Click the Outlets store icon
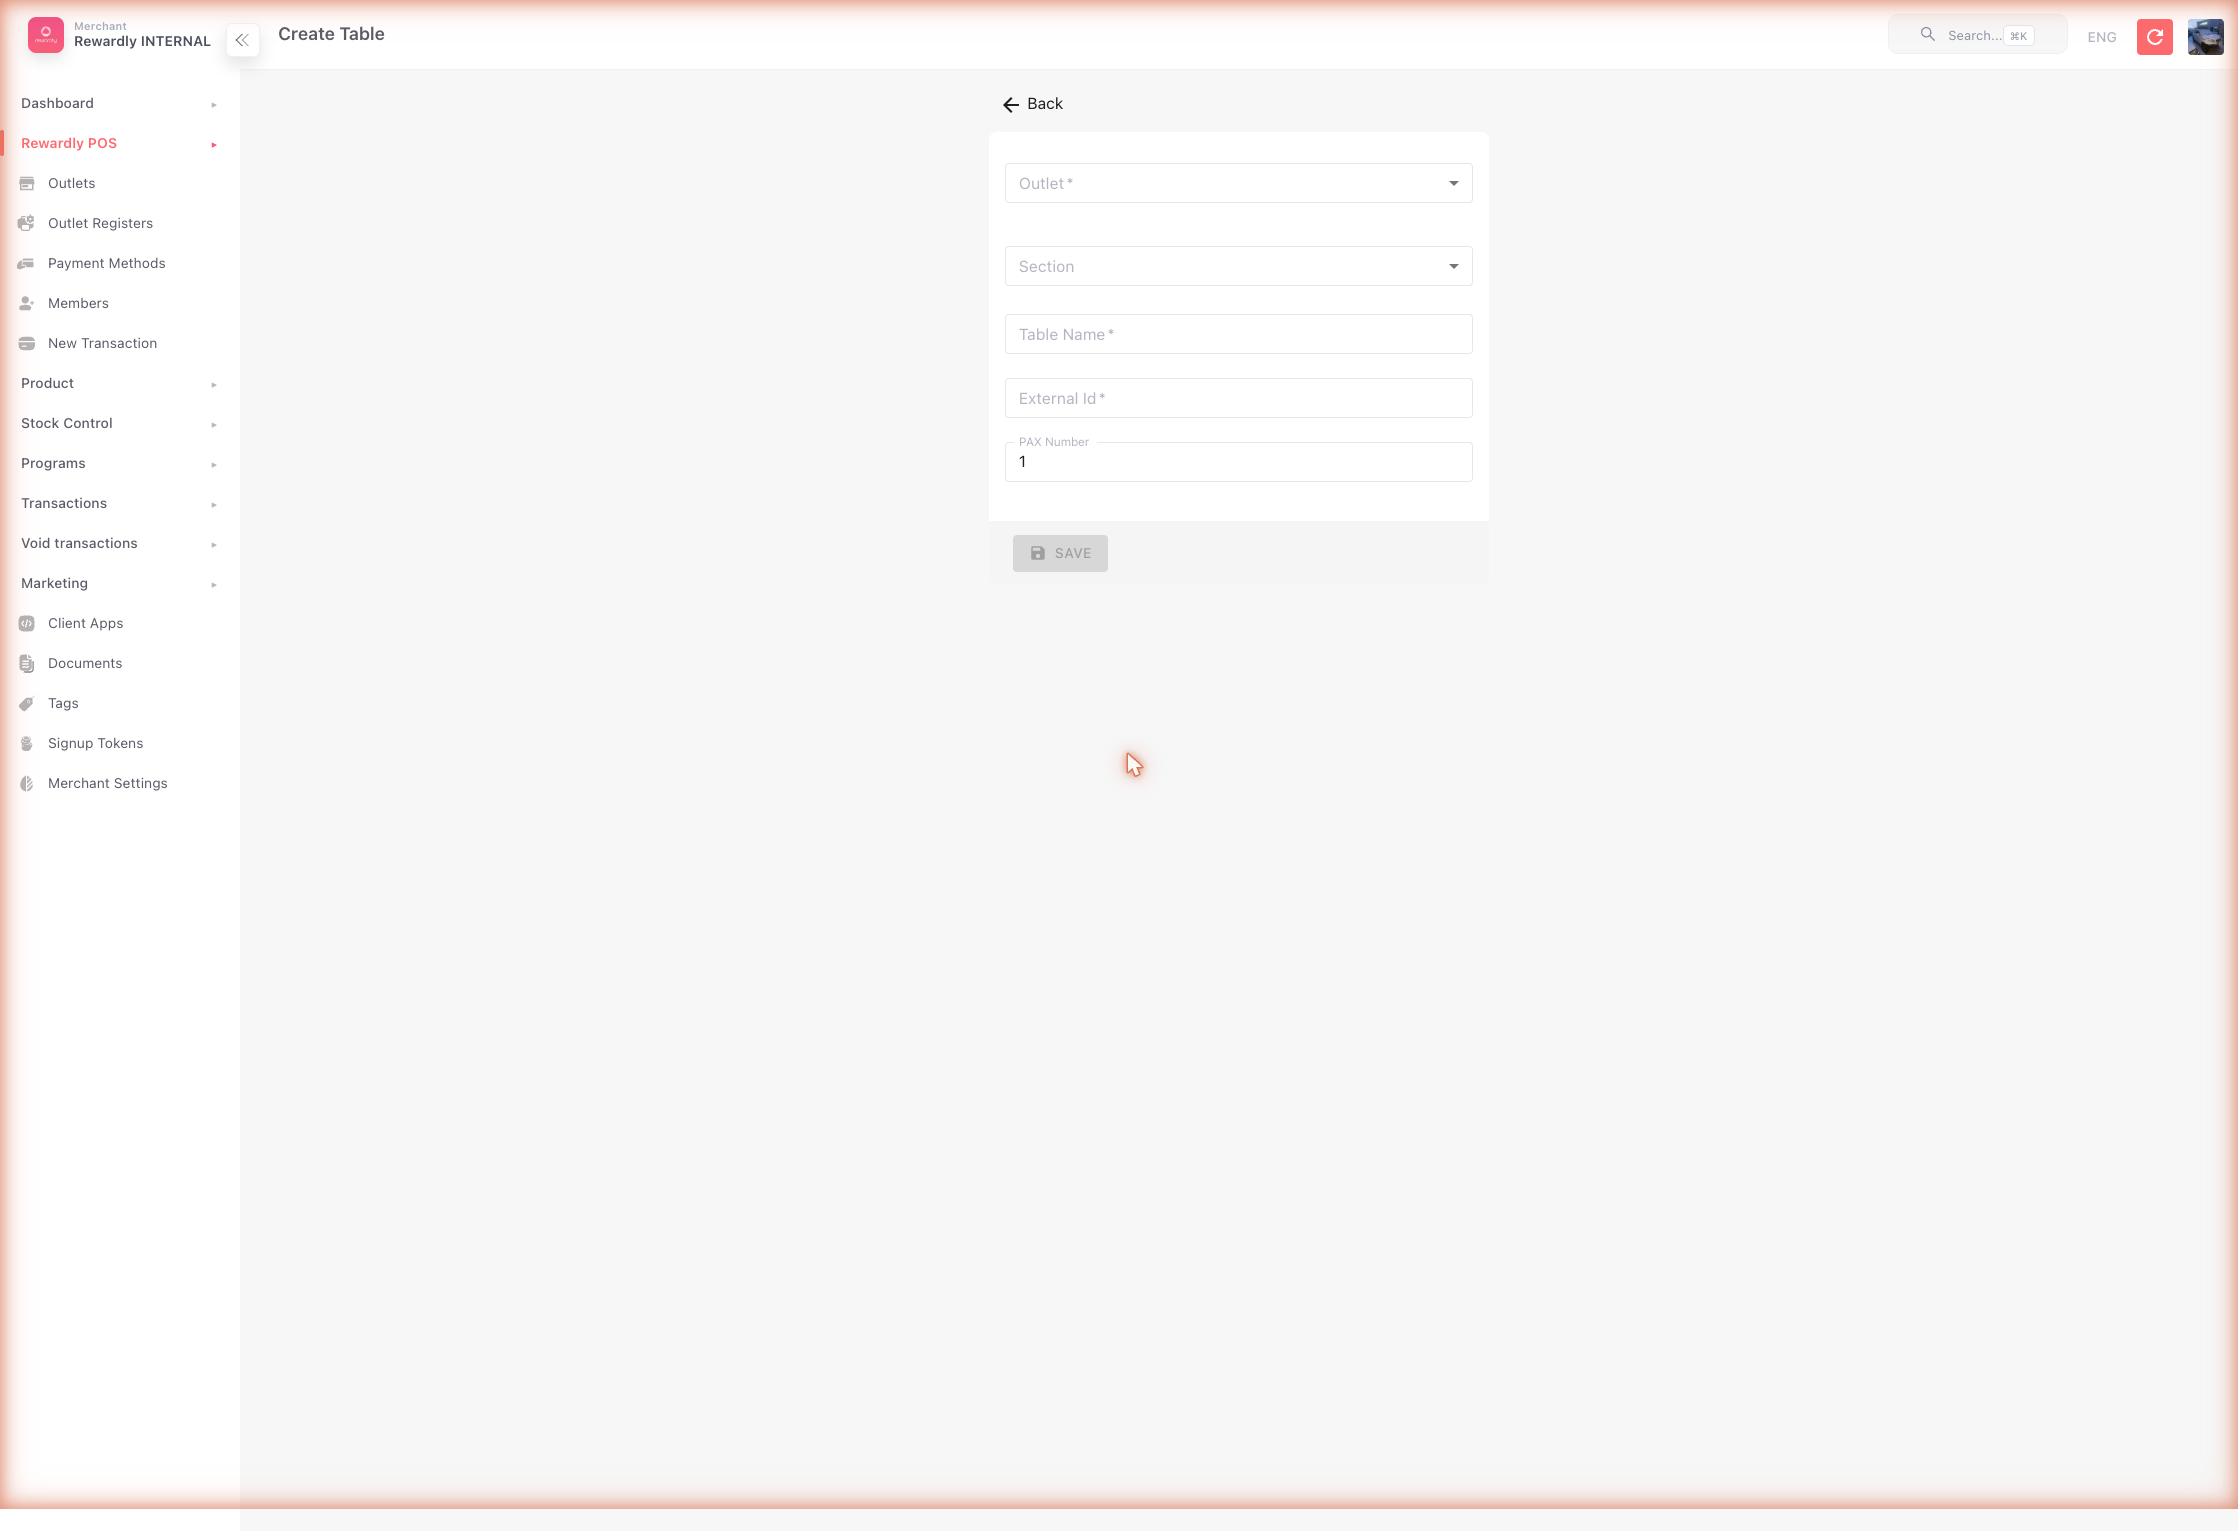 coord(27,183)
